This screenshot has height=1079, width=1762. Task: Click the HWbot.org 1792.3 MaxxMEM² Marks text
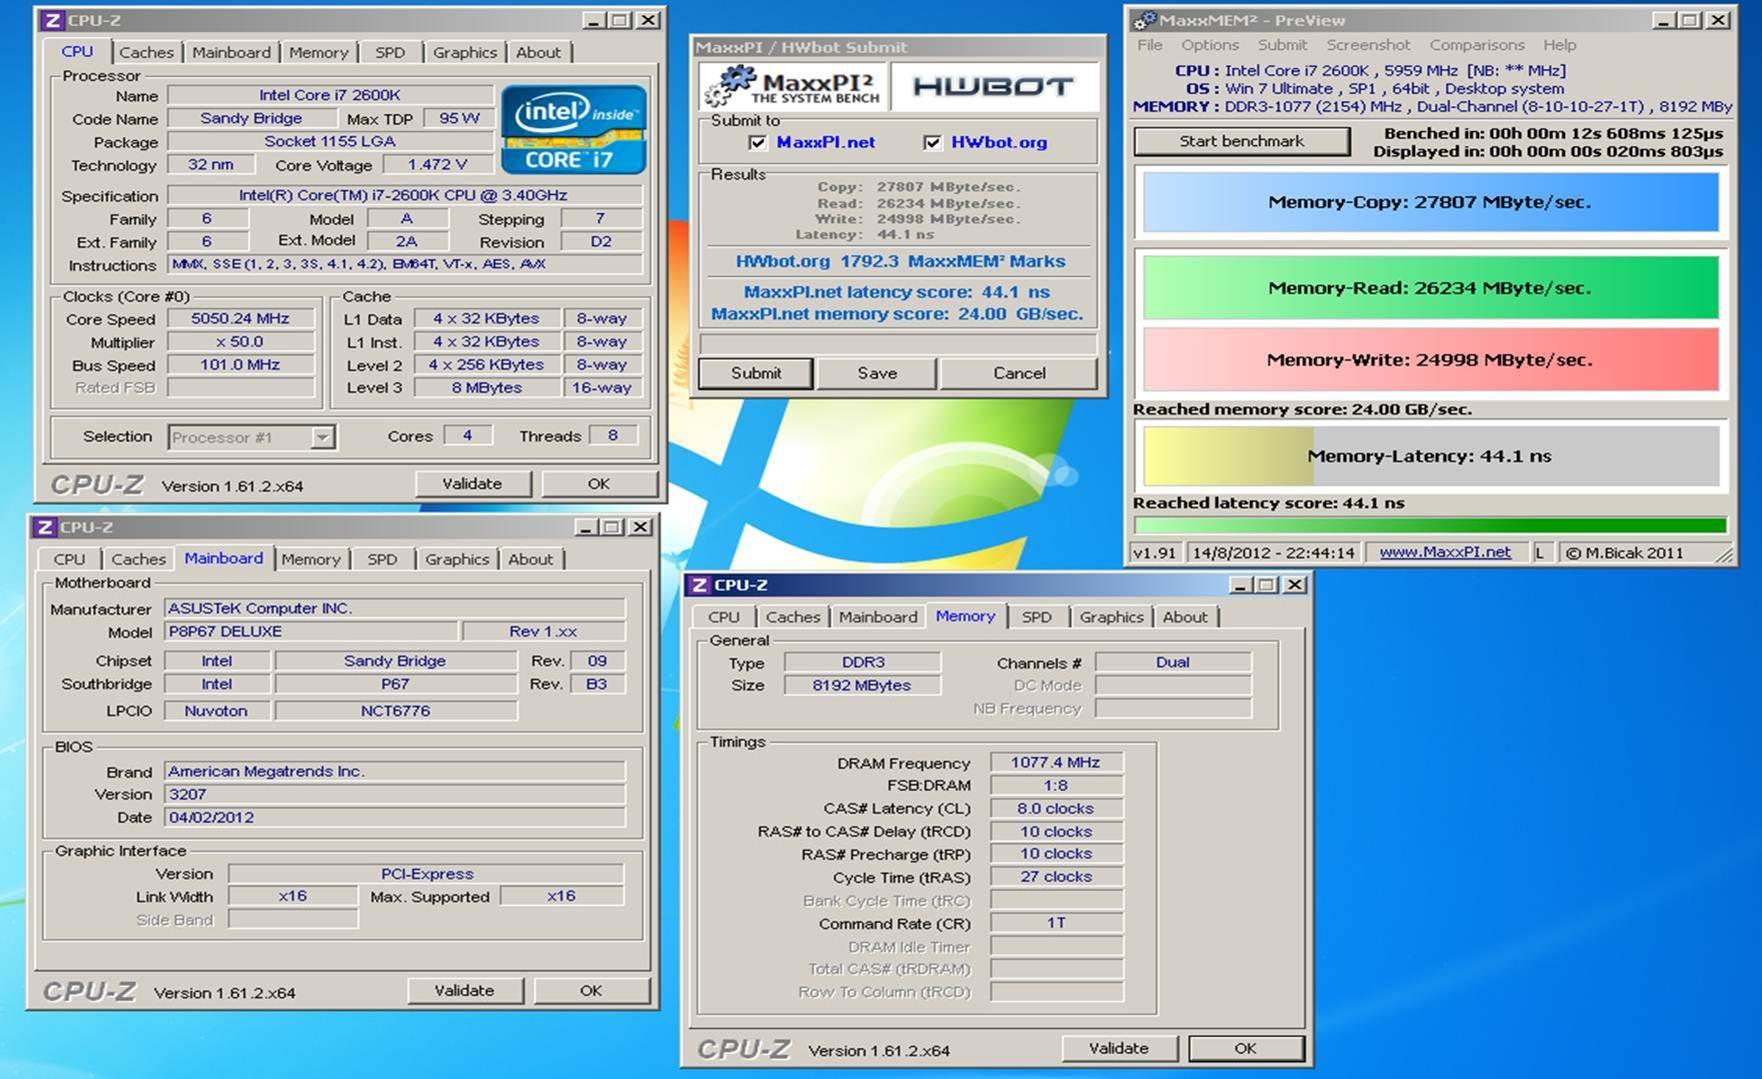(x=900, y=262)
